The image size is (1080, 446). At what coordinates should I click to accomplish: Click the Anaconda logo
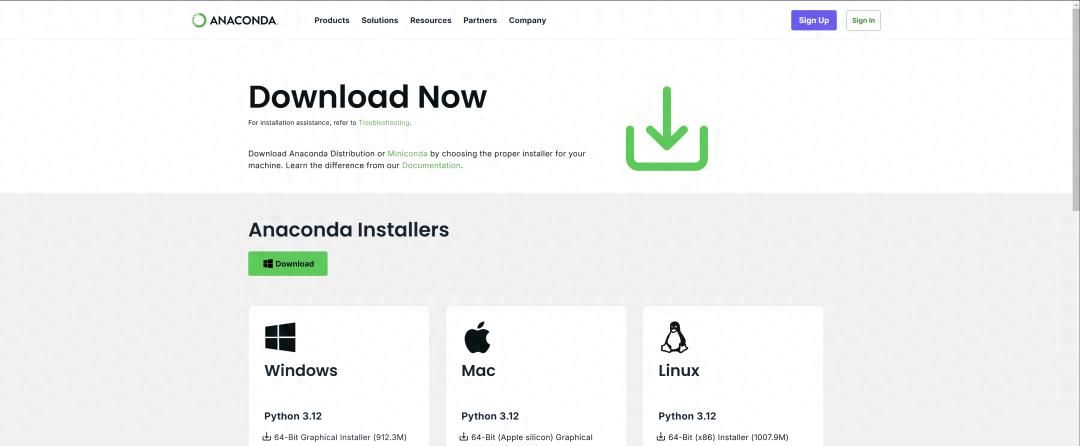234,20
